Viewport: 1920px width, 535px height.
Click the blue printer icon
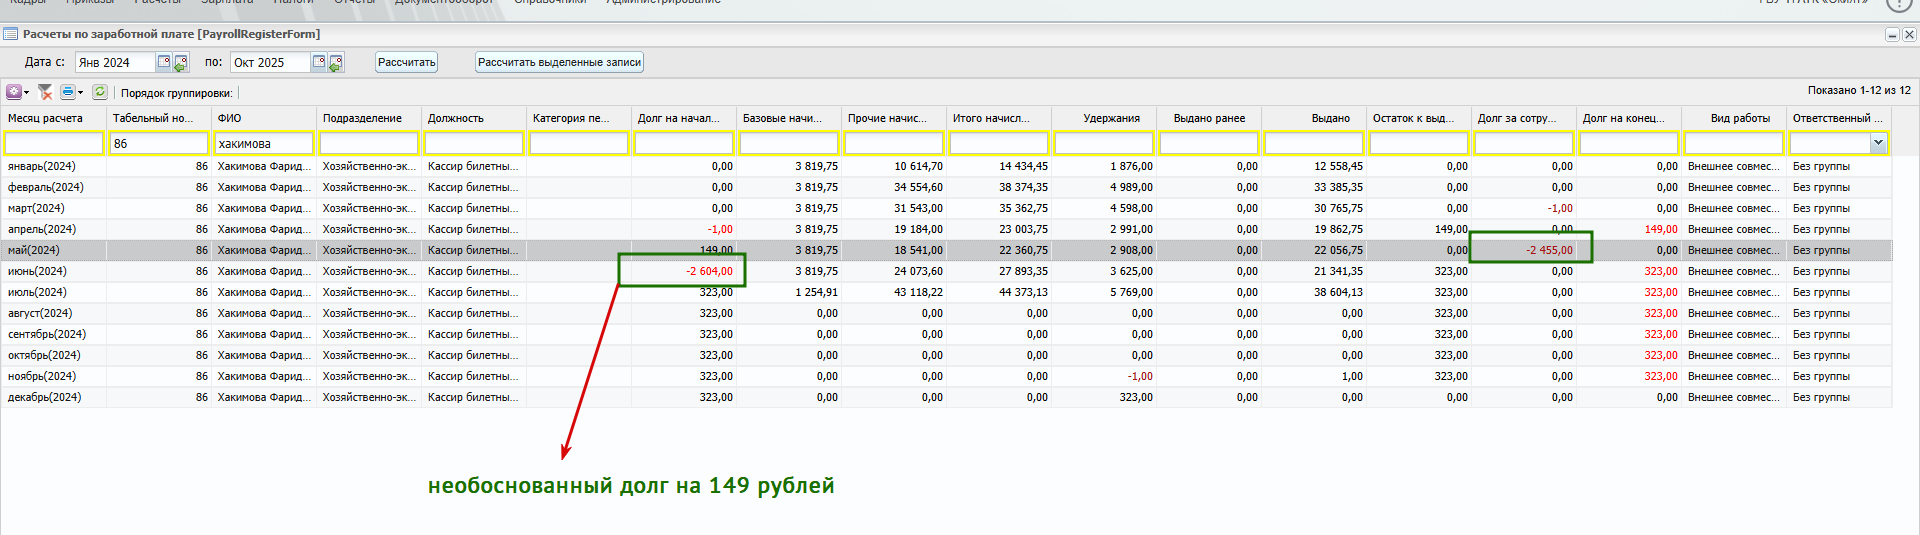(71, 92)
